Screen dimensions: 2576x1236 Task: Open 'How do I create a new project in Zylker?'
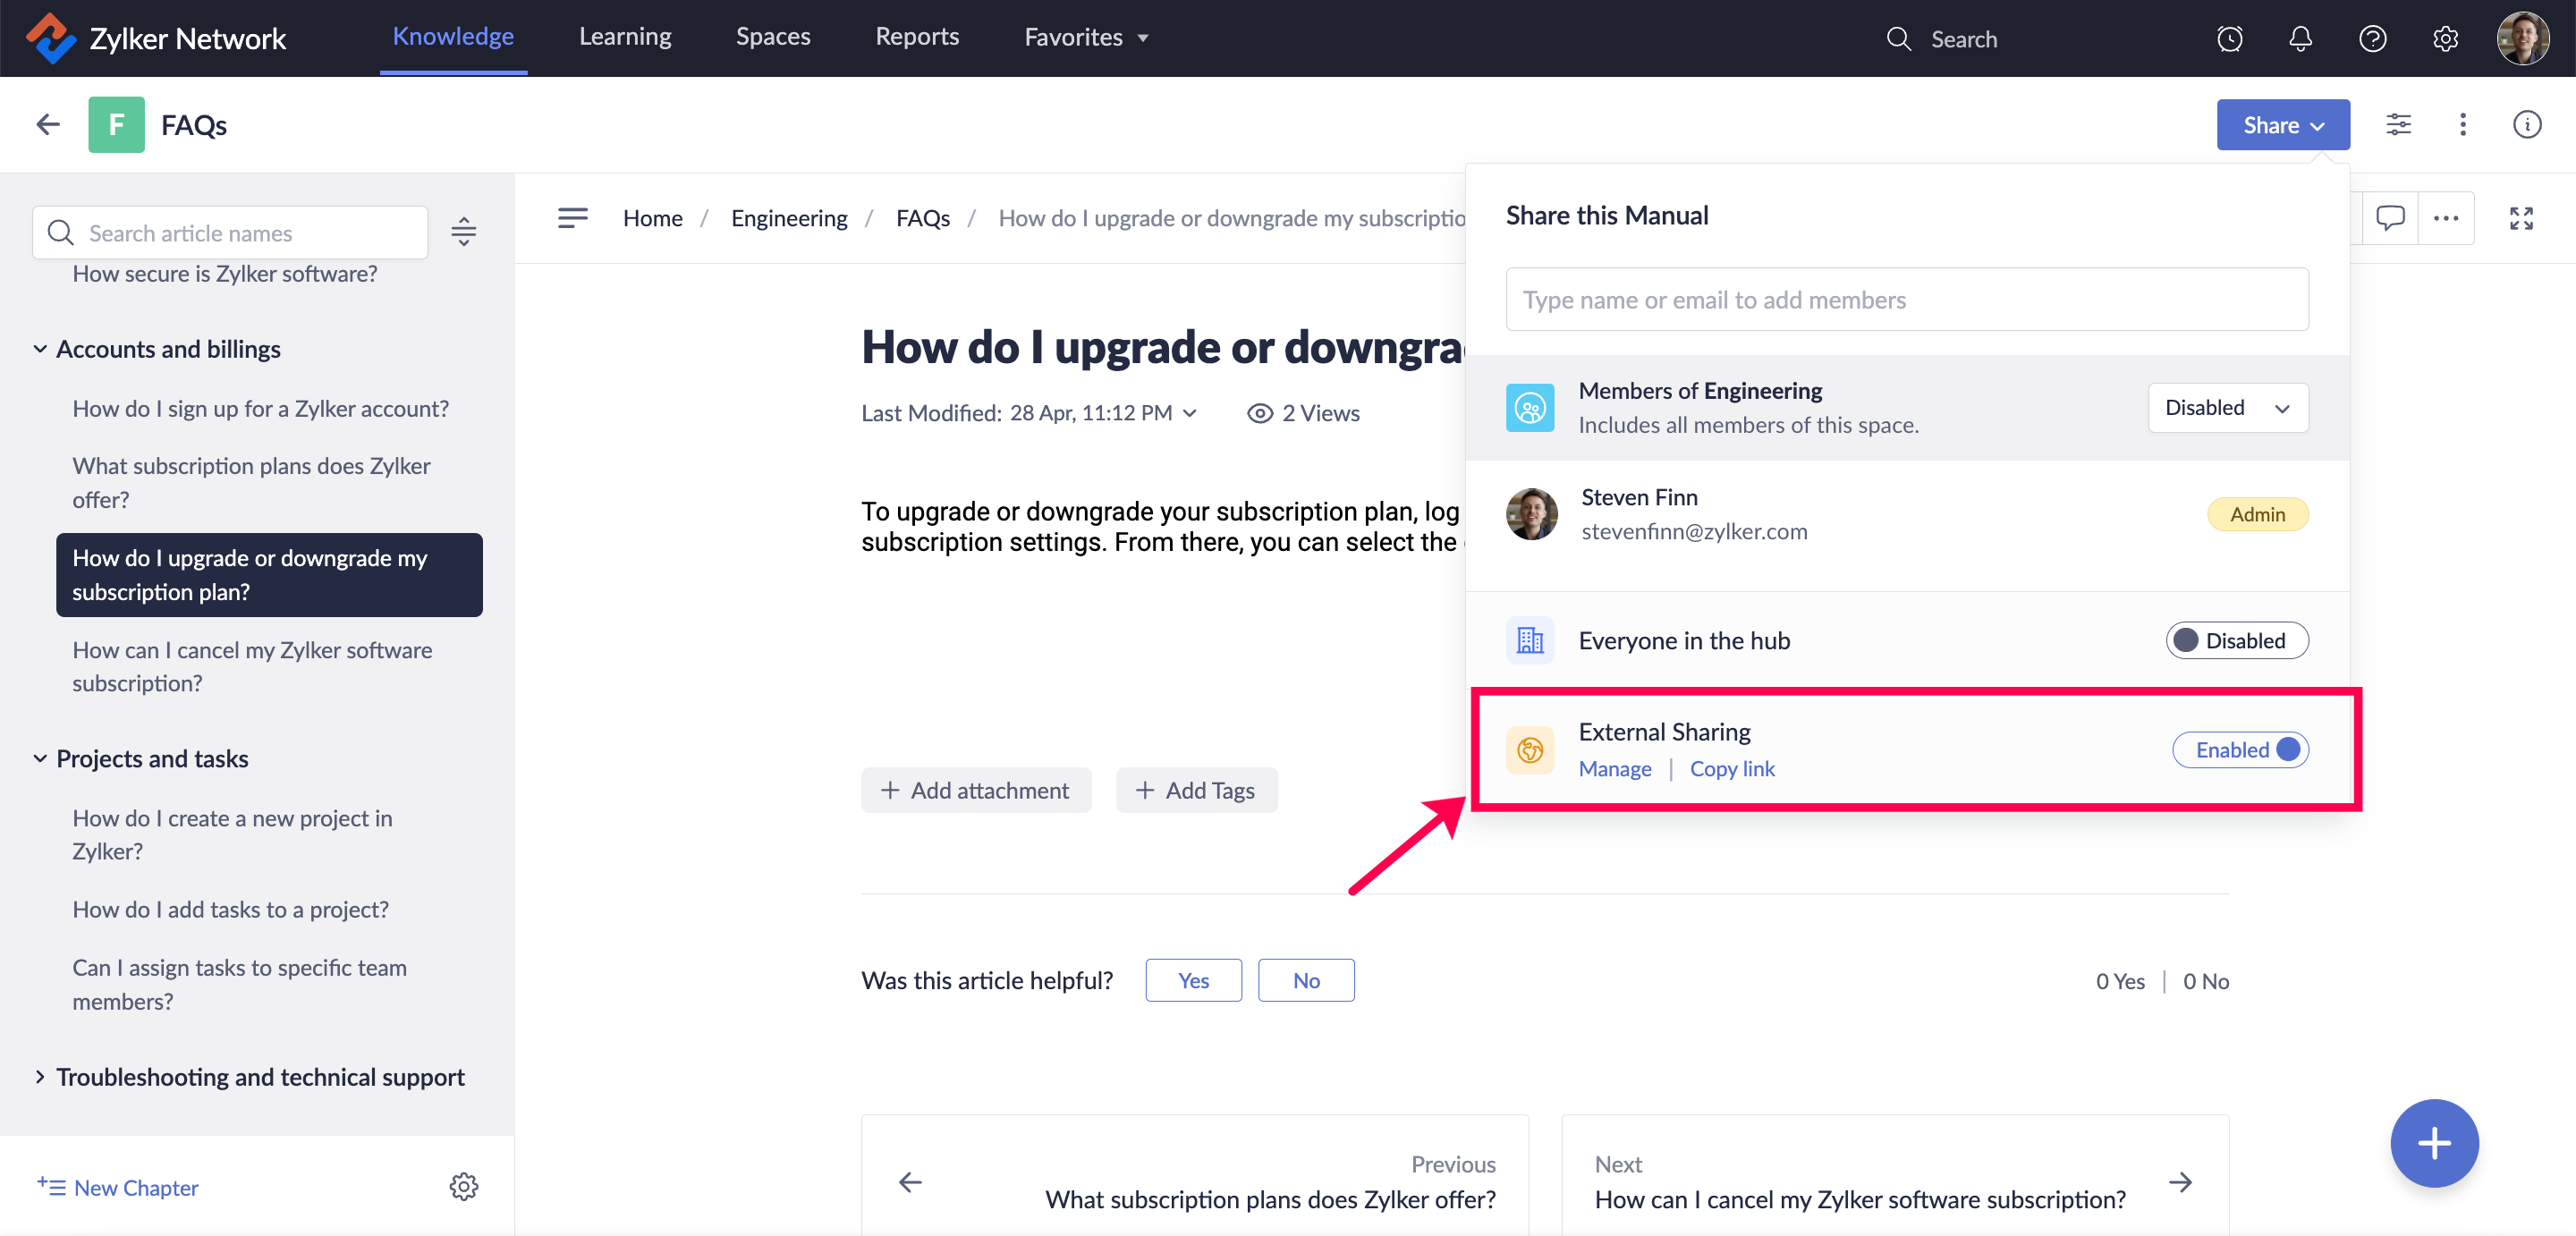(232, 834)
